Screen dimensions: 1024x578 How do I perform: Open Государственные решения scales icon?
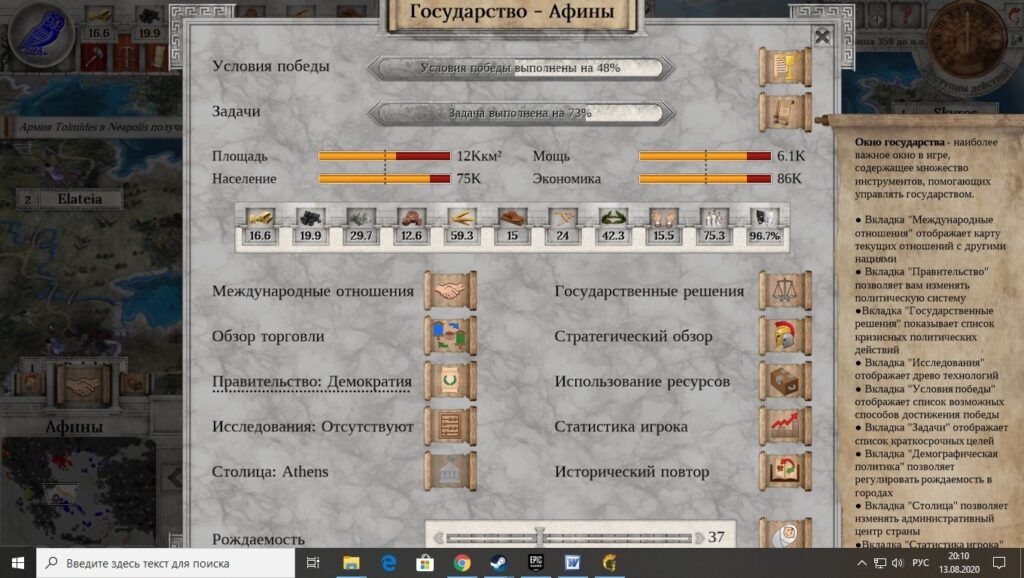pos(785,291)
